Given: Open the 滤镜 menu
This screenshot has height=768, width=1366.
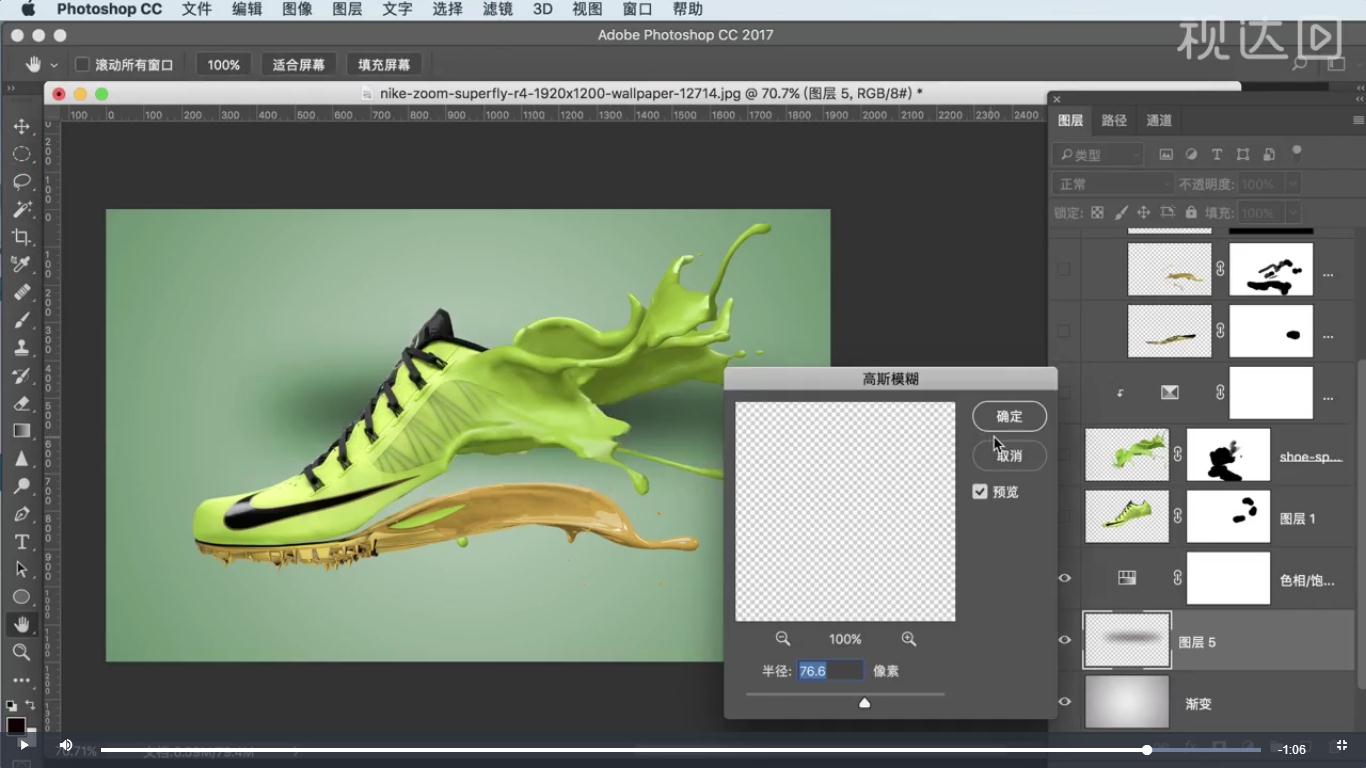Looking at the screenshot, I should [x=497, y=9].
